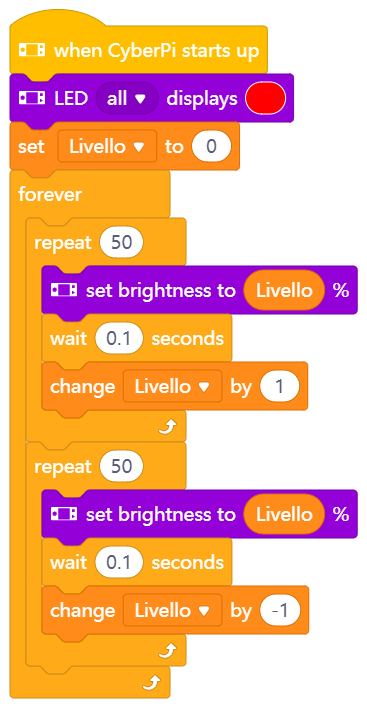
Task: Click the CyberPi icon on the LED displays block
Action: [32, 98]
